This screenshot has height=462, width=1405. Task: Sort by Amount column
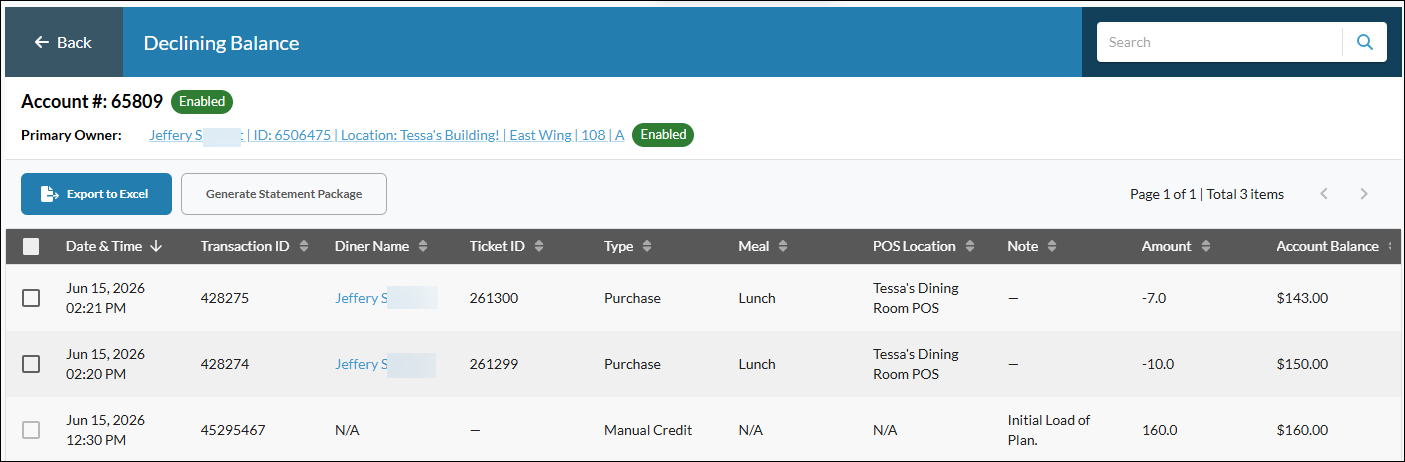click(1177, 246)
